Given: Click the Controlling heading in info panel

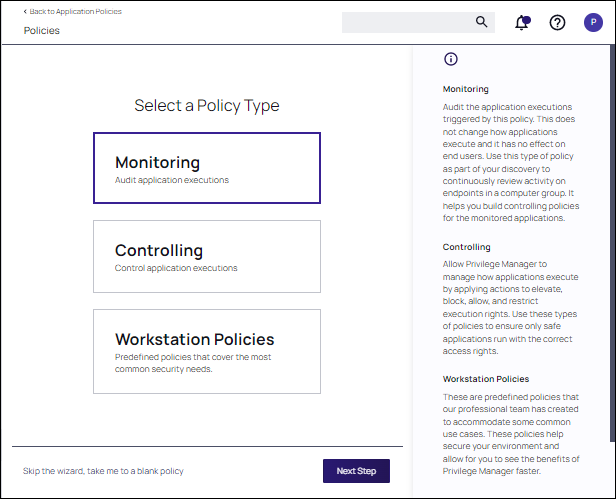Looking at the screenshot, I should [x=466, y=247].
